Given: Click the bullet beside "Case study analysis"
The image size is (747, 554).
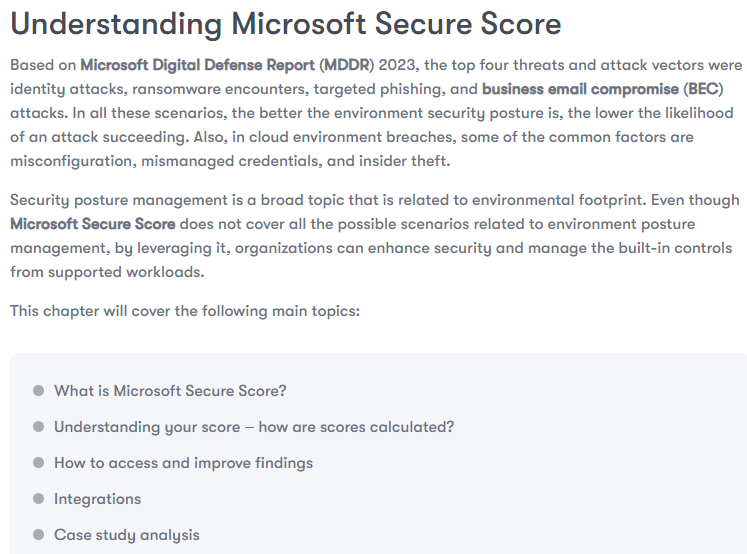Looking at the screenshot, I should pyautogui.click(x=38, y=535).
